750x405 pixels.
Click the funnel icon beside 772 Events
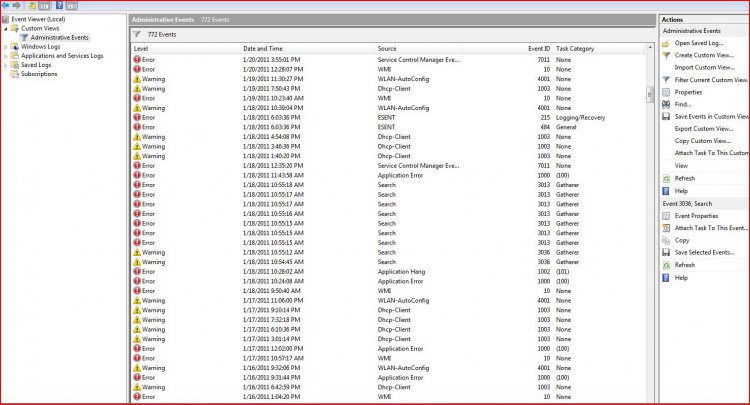point(137,34)
